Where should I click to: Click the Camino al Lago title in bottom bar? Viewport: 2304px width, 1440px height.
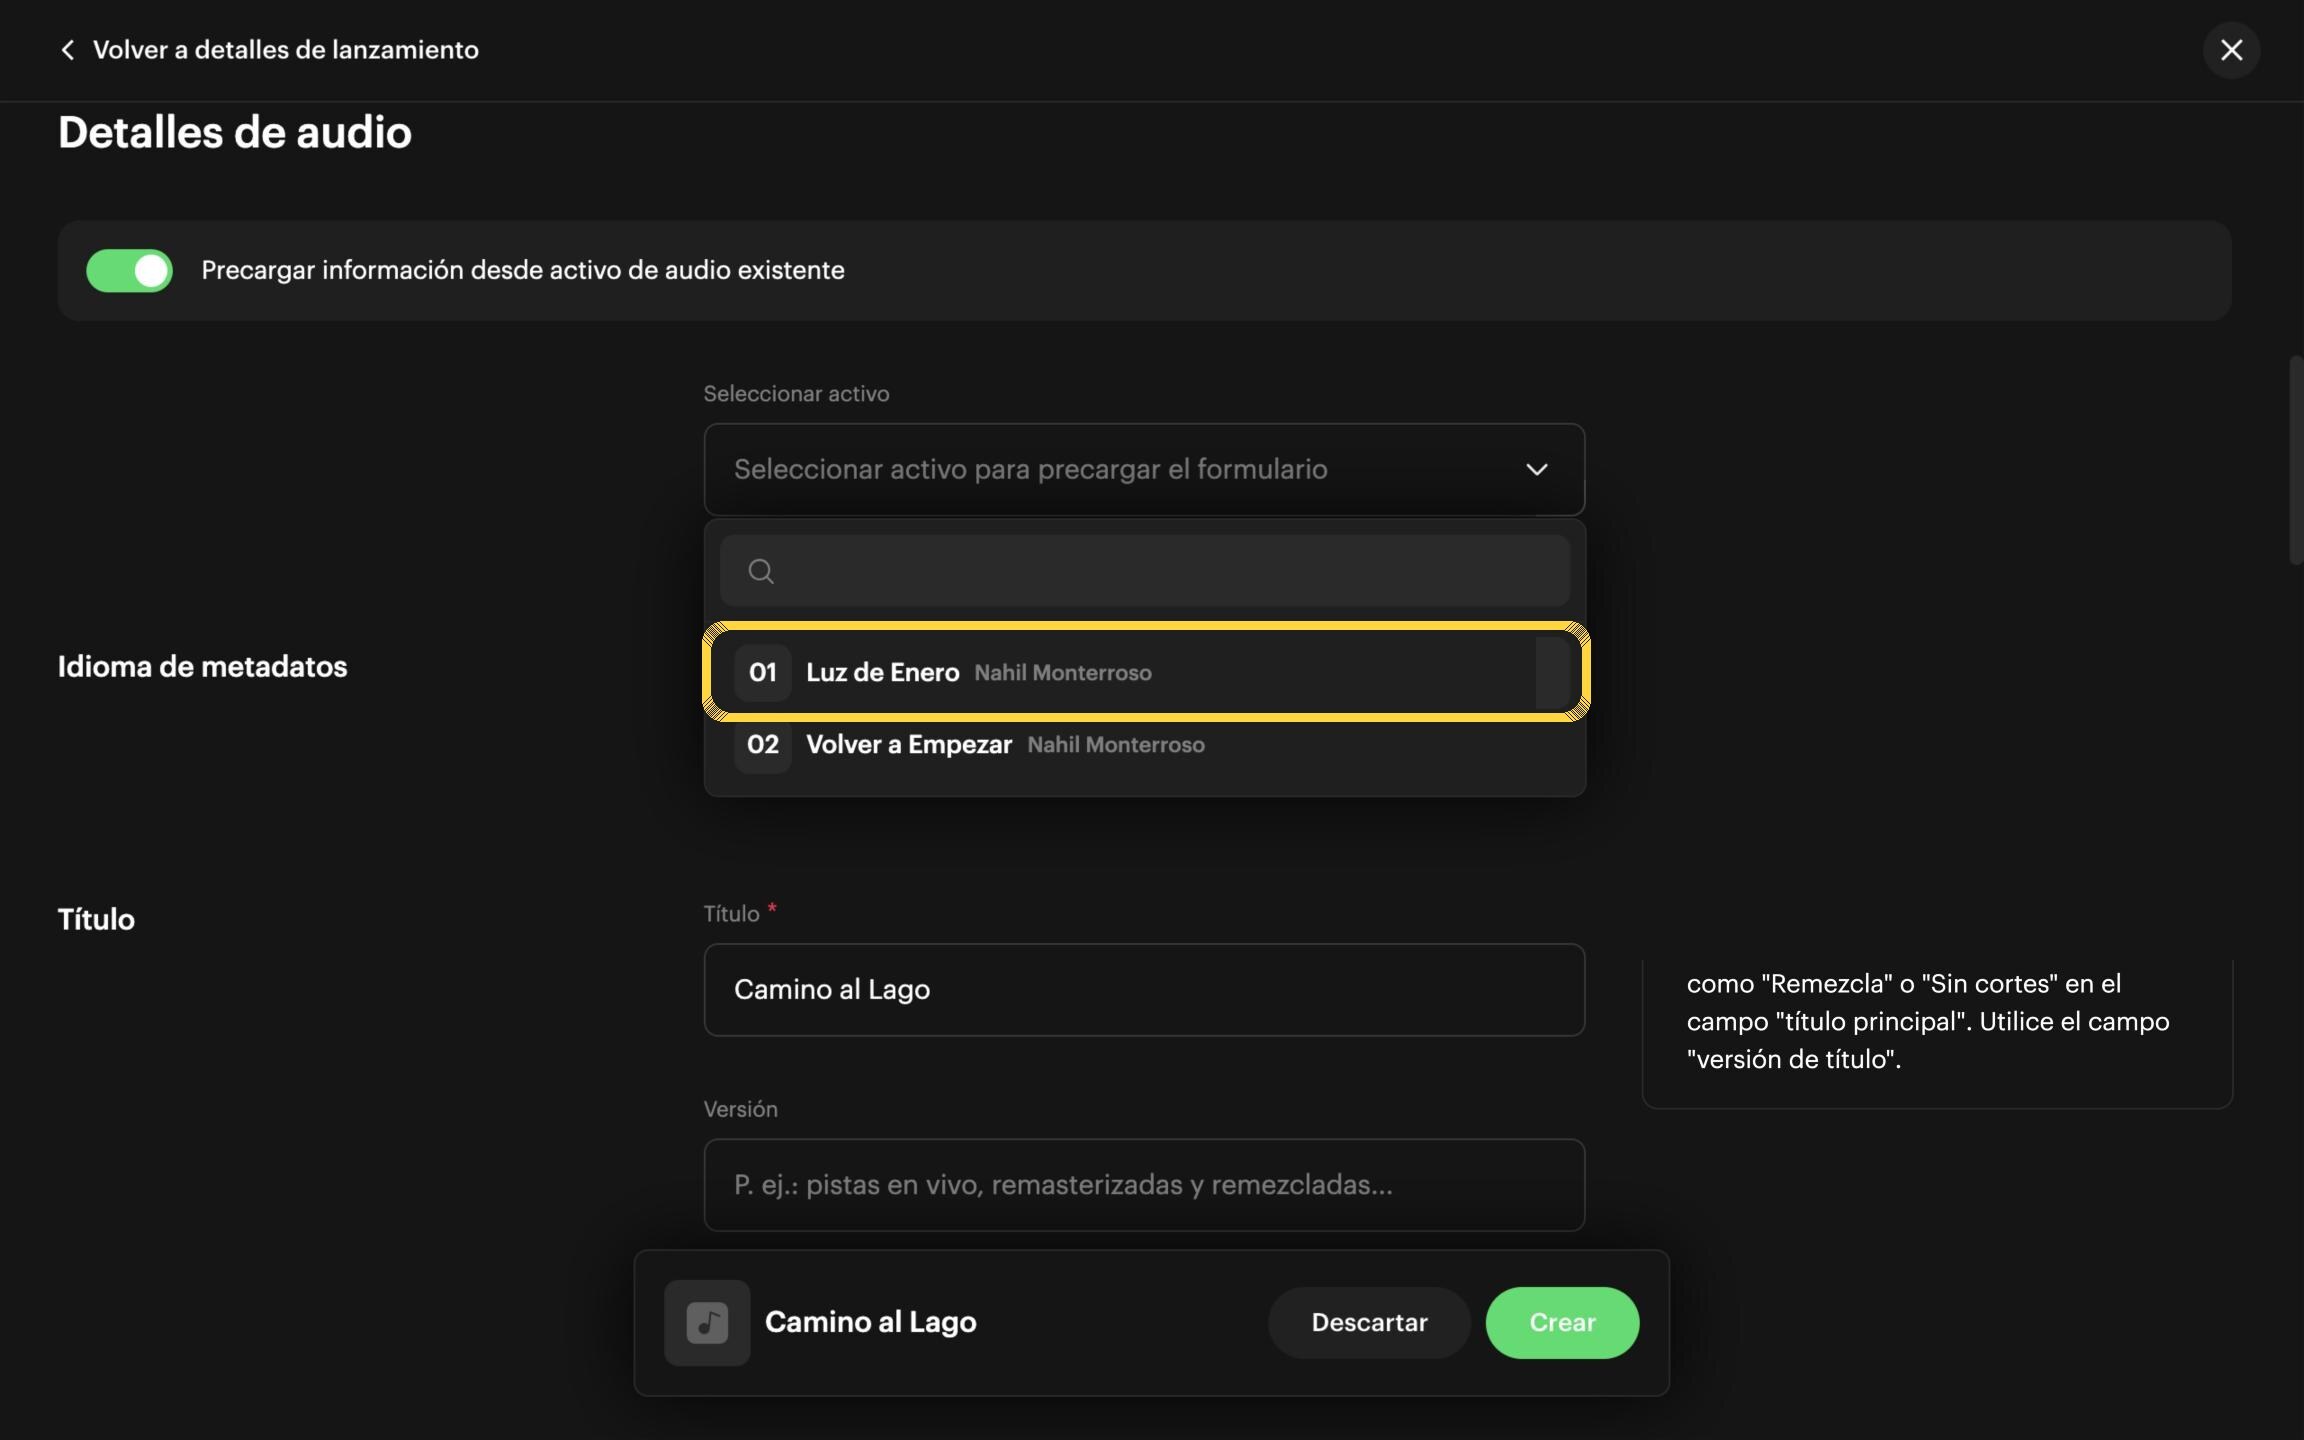[x=870, y=1322]
